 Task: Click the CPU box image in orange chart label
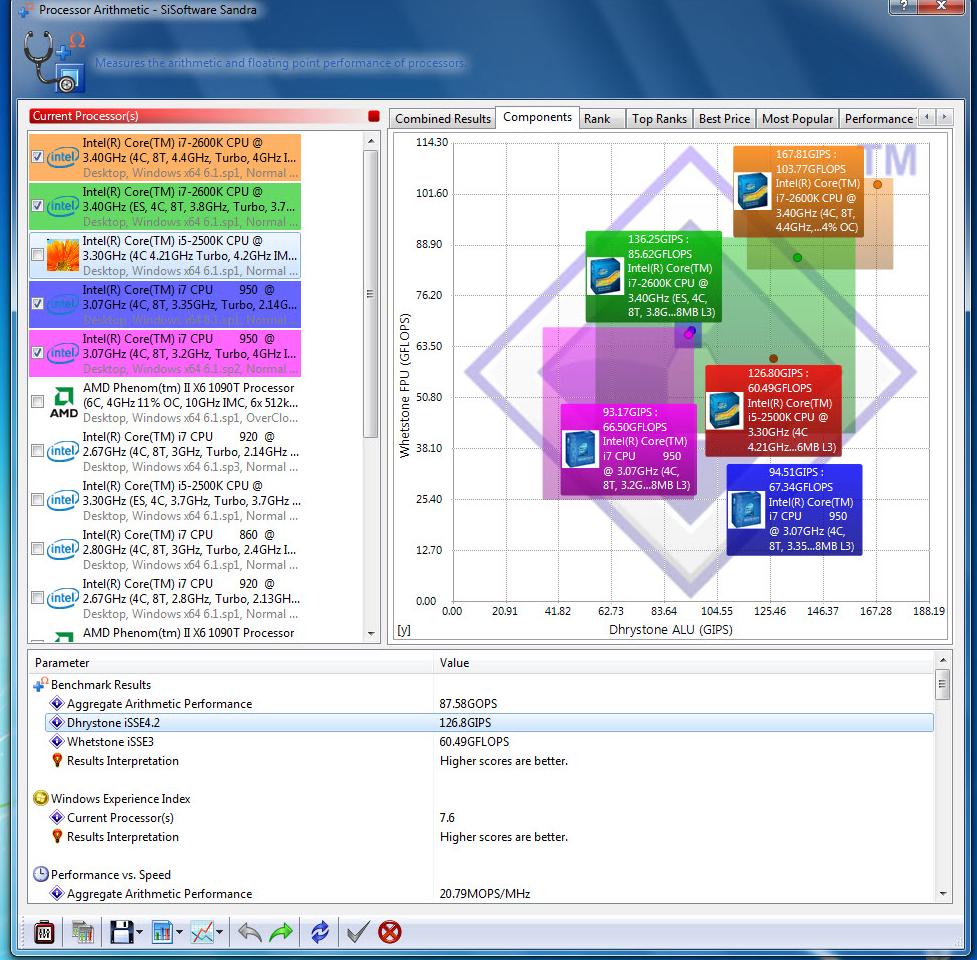click(753, 191)
